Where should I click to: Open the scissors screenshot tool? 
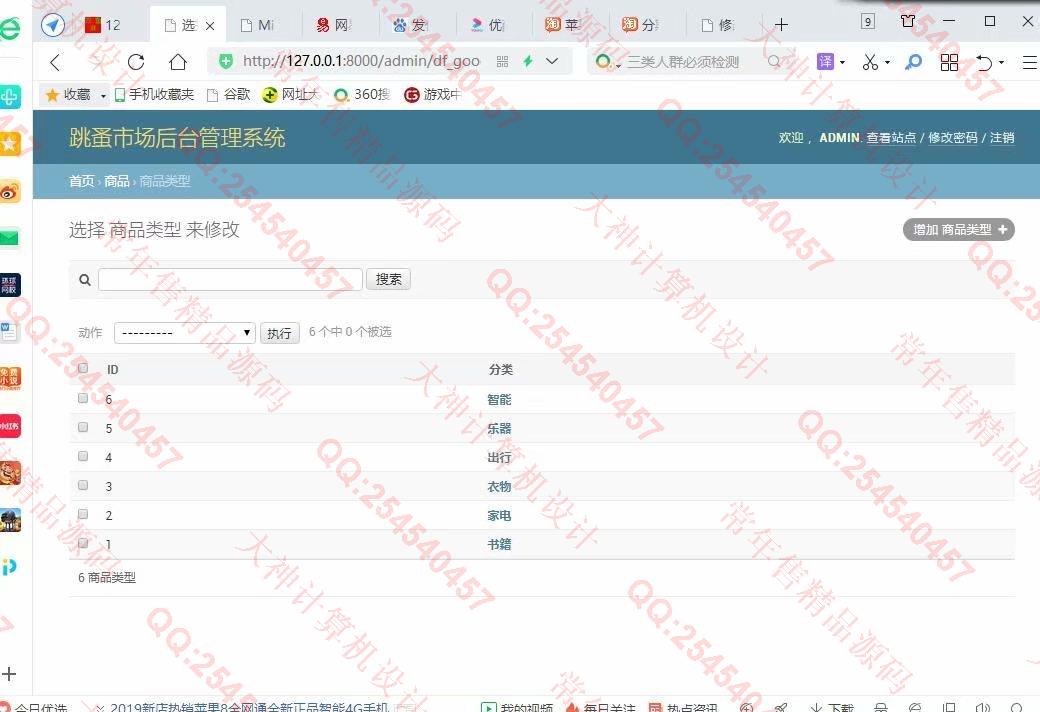(x=870, y=62)
